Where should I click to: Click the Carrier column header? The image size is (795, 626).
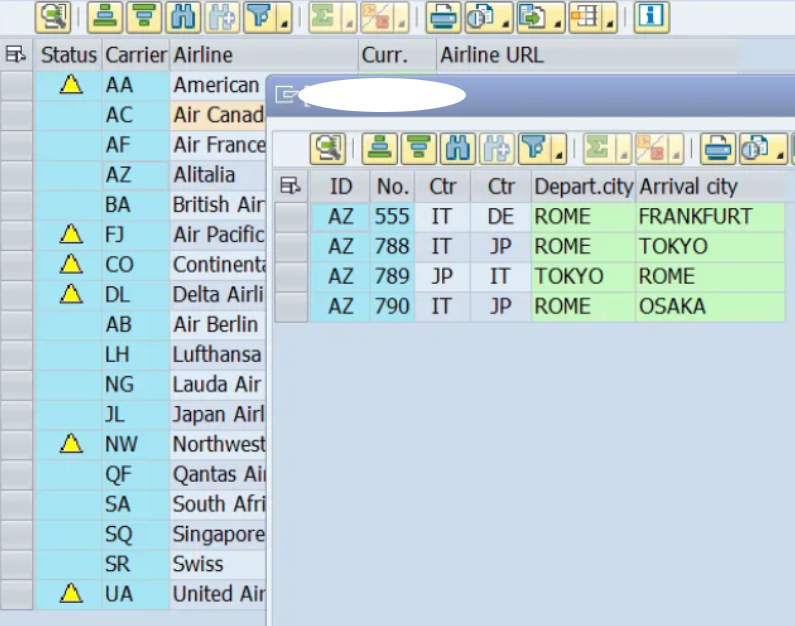click(136, 55)
